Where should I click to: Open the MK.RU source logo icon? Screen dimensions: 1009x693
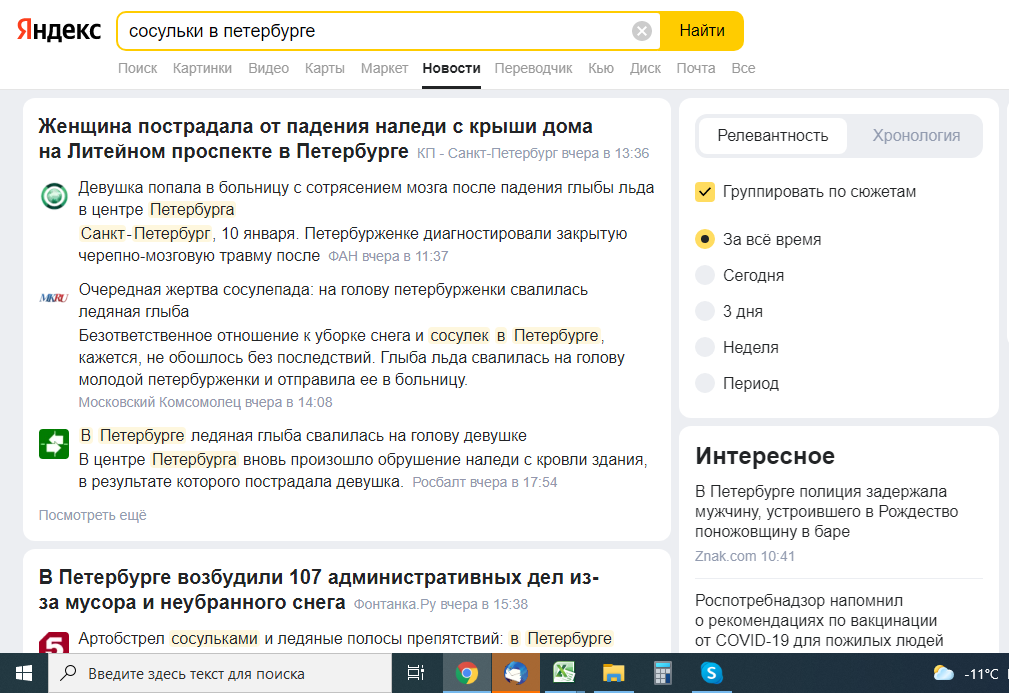[54, 298]
